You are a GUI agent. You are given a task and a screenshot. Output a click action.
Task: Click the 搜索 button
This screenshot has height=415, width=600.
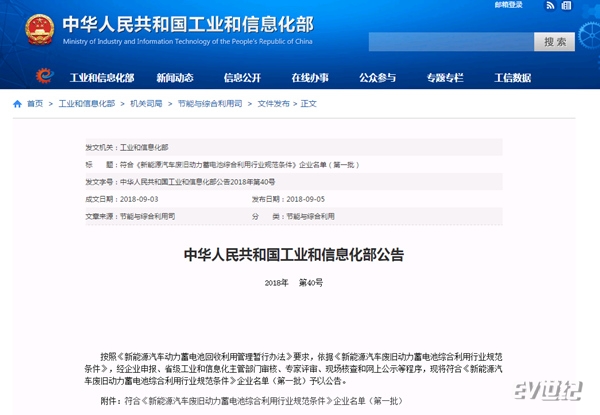pos(554,42)
